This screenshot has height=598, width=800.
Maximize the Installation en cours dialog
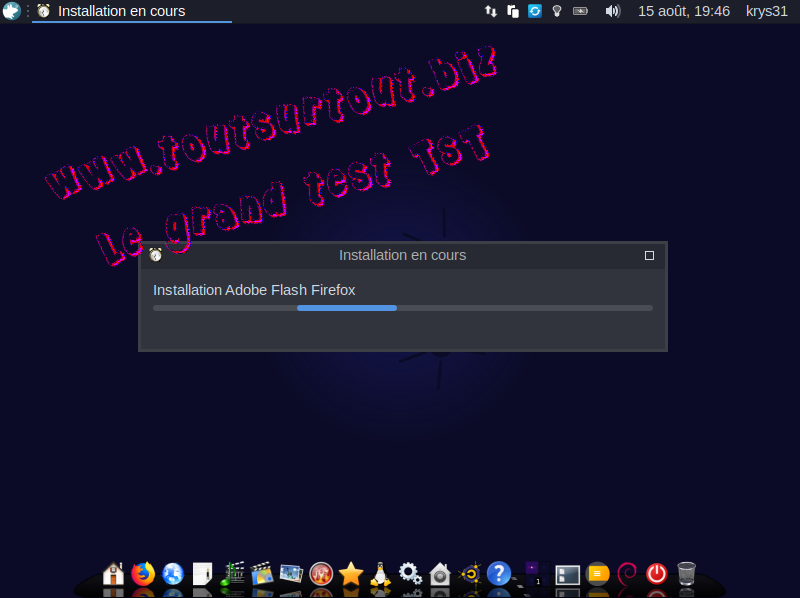click(649, 255)
